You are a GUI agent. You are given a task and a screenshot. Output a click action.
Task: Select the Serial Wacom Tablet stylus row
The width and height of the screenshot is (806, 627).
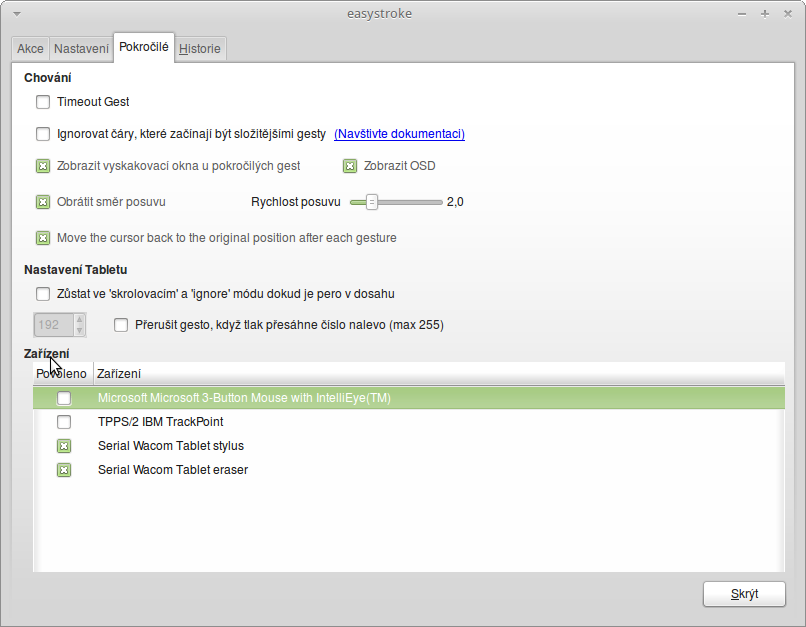(x=409, y=446)
